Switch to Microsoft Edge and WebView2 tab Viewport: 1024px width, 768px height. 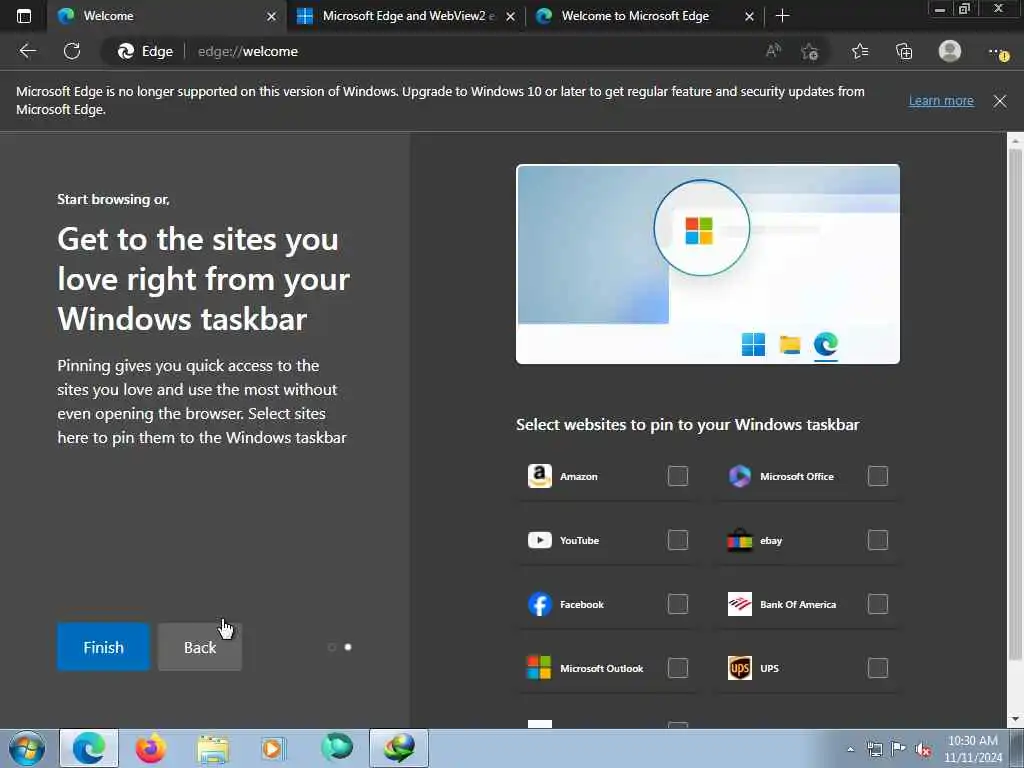pos(405,16)
